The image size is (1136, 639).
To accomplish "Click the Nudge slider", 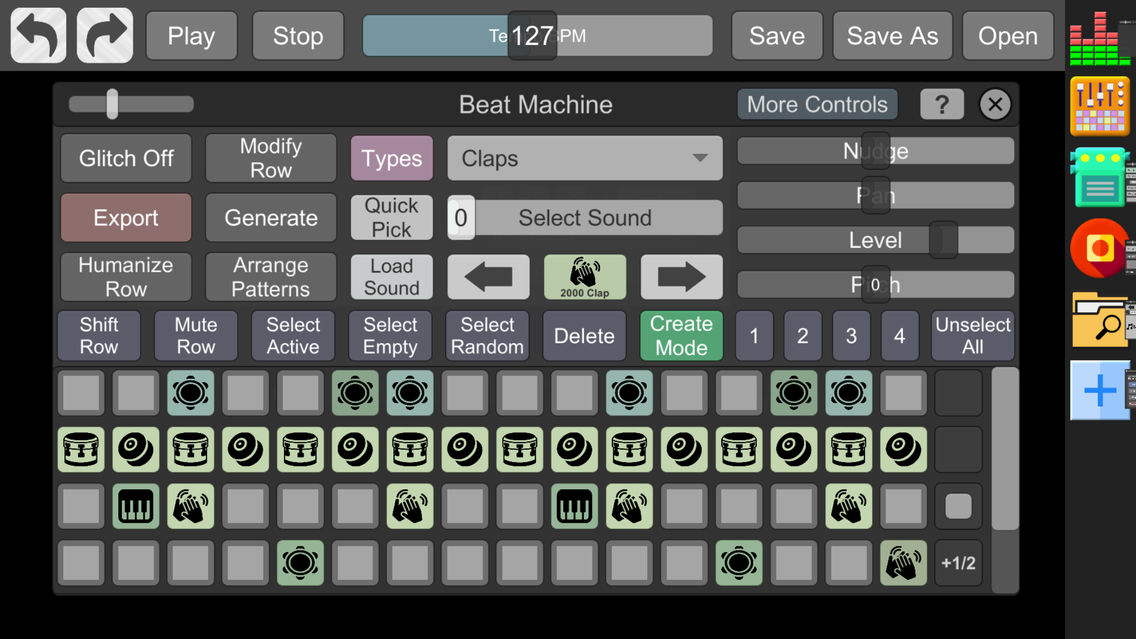I will (x=875, y=151).
